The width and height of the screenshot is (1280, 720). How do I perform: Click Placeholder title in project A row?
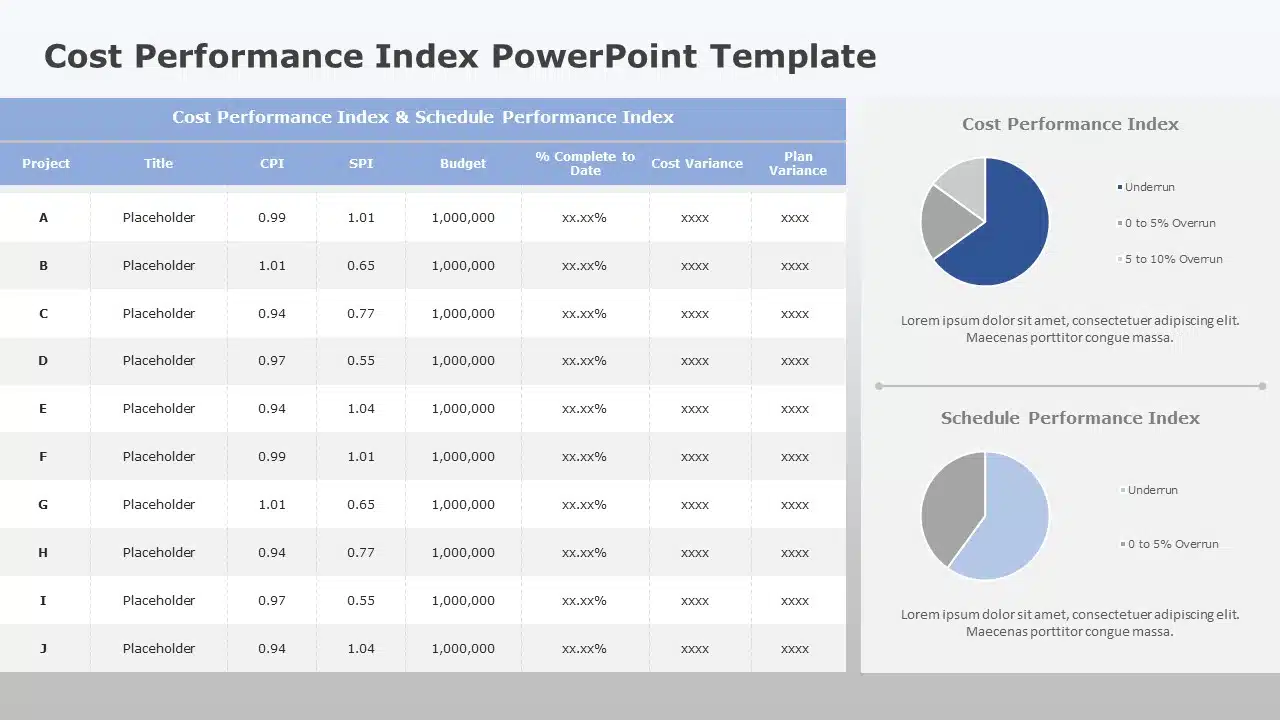point(159,217)
